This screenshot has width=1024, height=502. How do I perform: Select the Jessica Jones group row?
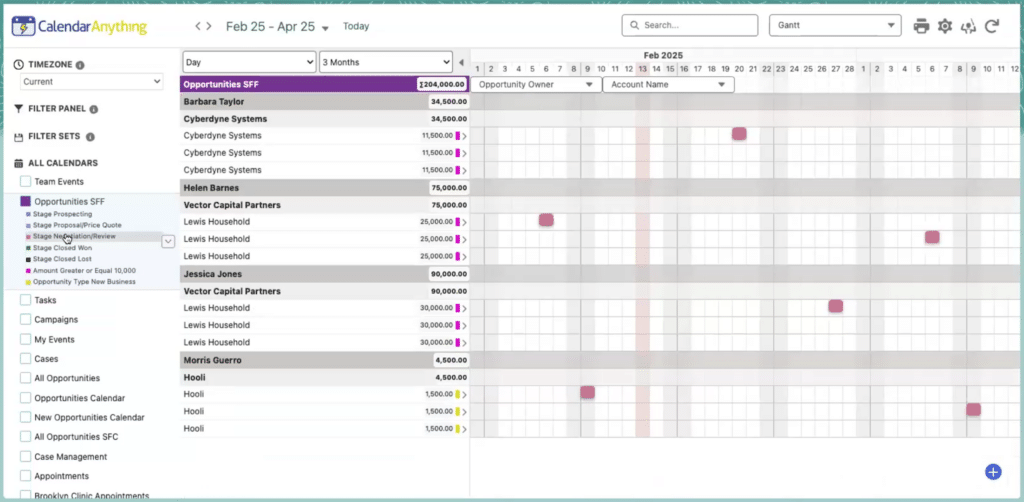325,274
